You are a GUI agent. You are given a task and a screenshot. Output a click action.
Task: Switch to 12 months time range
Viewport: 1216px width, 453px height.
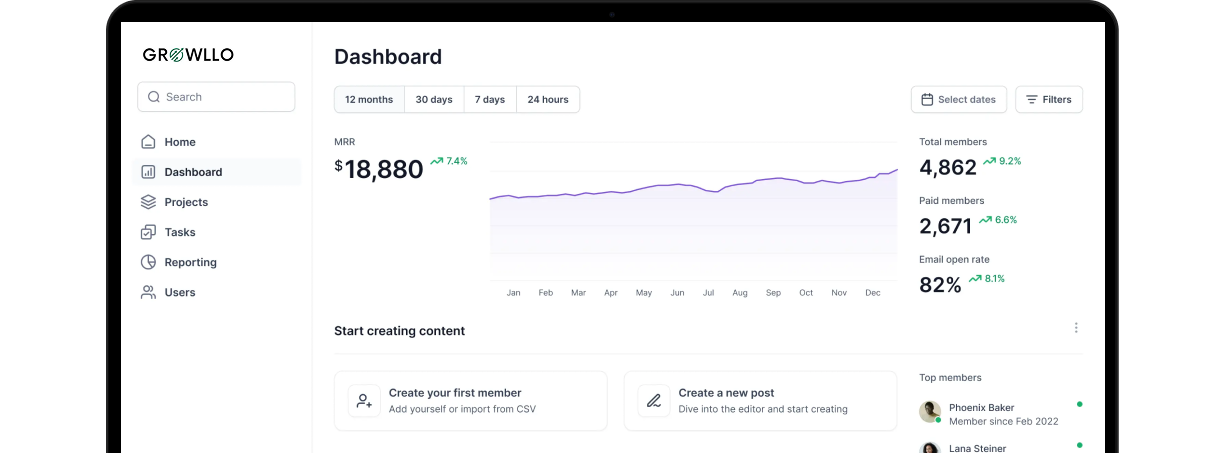click(x=369, y=100)
